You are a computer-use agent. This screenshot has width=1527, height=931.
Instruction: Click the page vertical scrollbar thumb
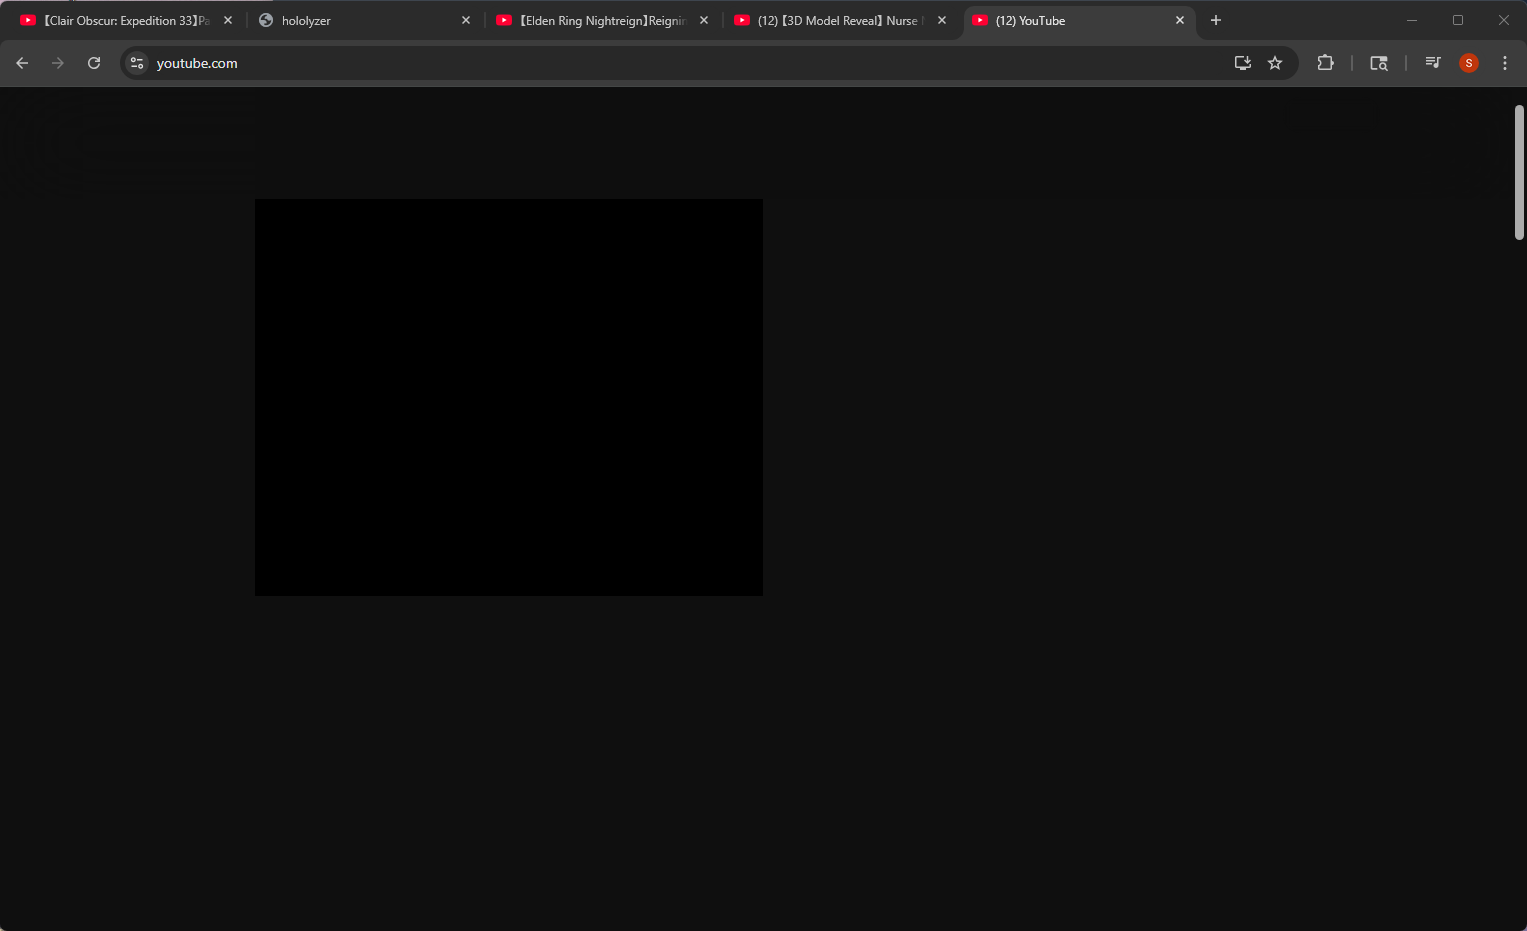pos(1519,172)
